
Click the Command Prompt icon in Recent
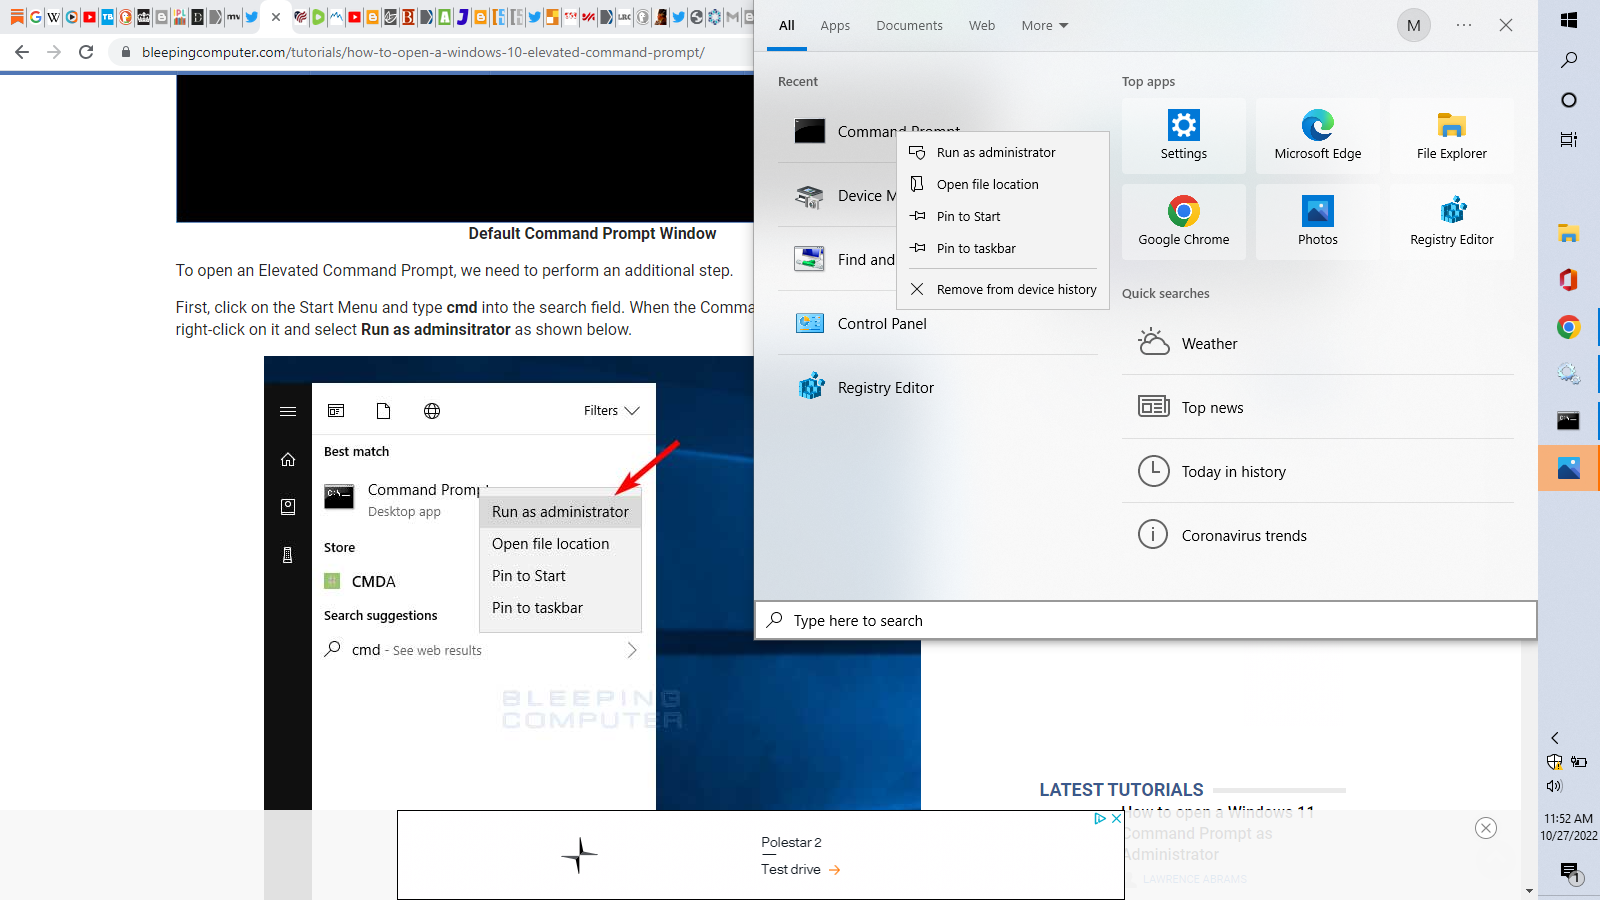[x=810, y=131]
